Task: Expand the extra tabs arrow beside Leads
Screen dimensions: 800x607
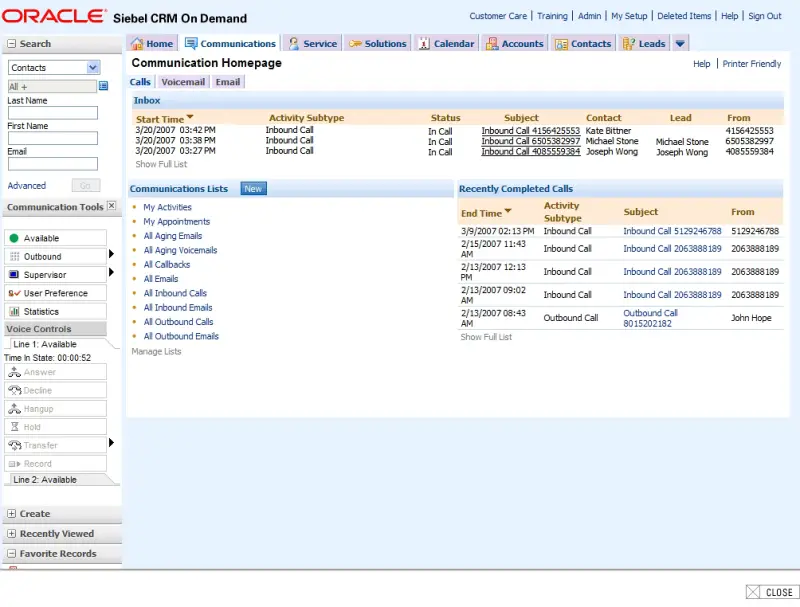Action: (679, 44)
